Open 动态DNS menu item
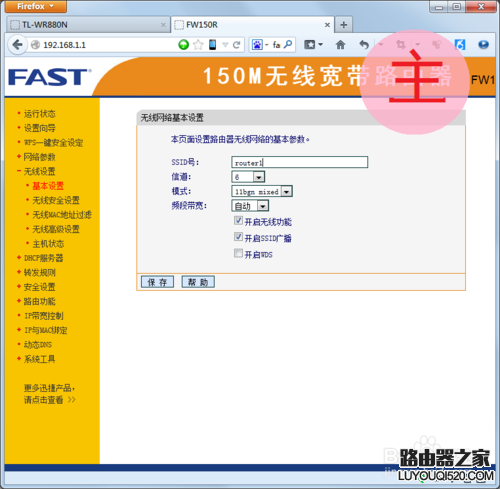This screenshot has height=489, width=500. 38,345
